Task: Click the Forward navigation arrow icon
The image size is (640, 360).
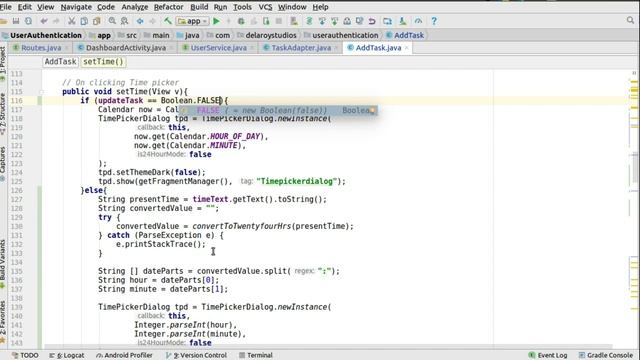Action: (x=153, y=21)
